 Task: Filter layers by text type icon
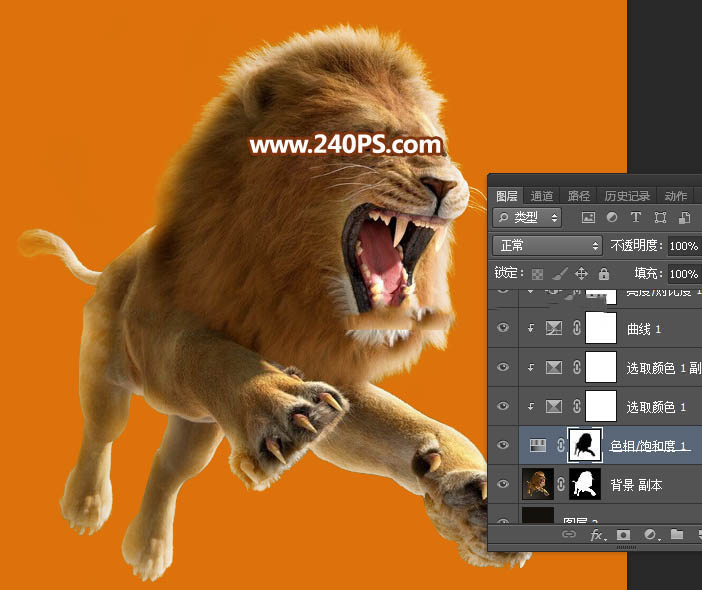pyautogui.click(x=636, y=217)
